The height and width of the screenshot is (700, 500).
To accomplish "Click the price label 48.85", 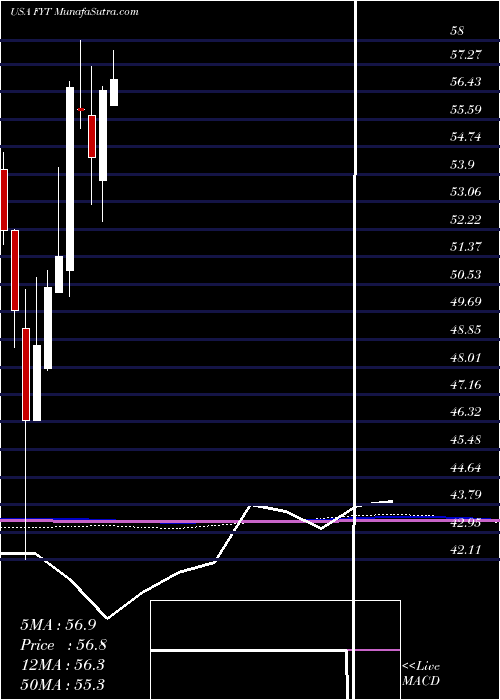I will point(466,330).
